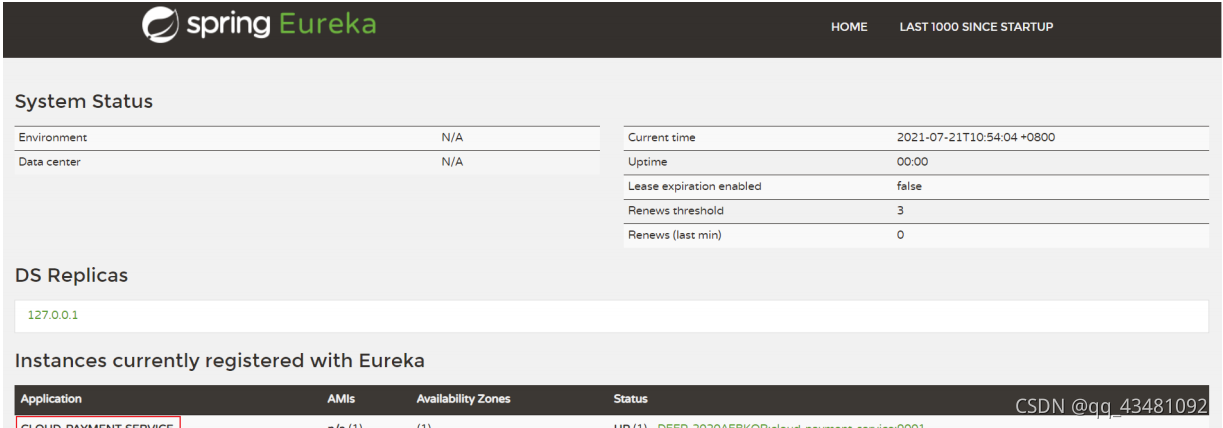Select the Renews (last min) value 0
The width and height of the screenshot is (1223, 428).
coord(900,235)
